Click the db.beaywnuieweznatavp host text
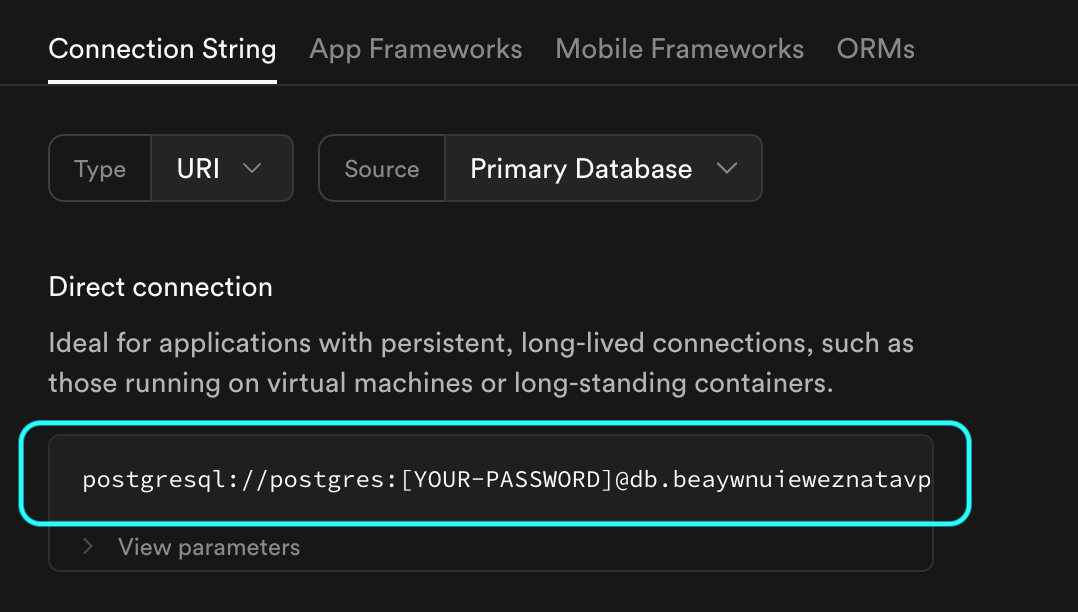Viewport: 1078px width, 612px height. pos(788,480)
